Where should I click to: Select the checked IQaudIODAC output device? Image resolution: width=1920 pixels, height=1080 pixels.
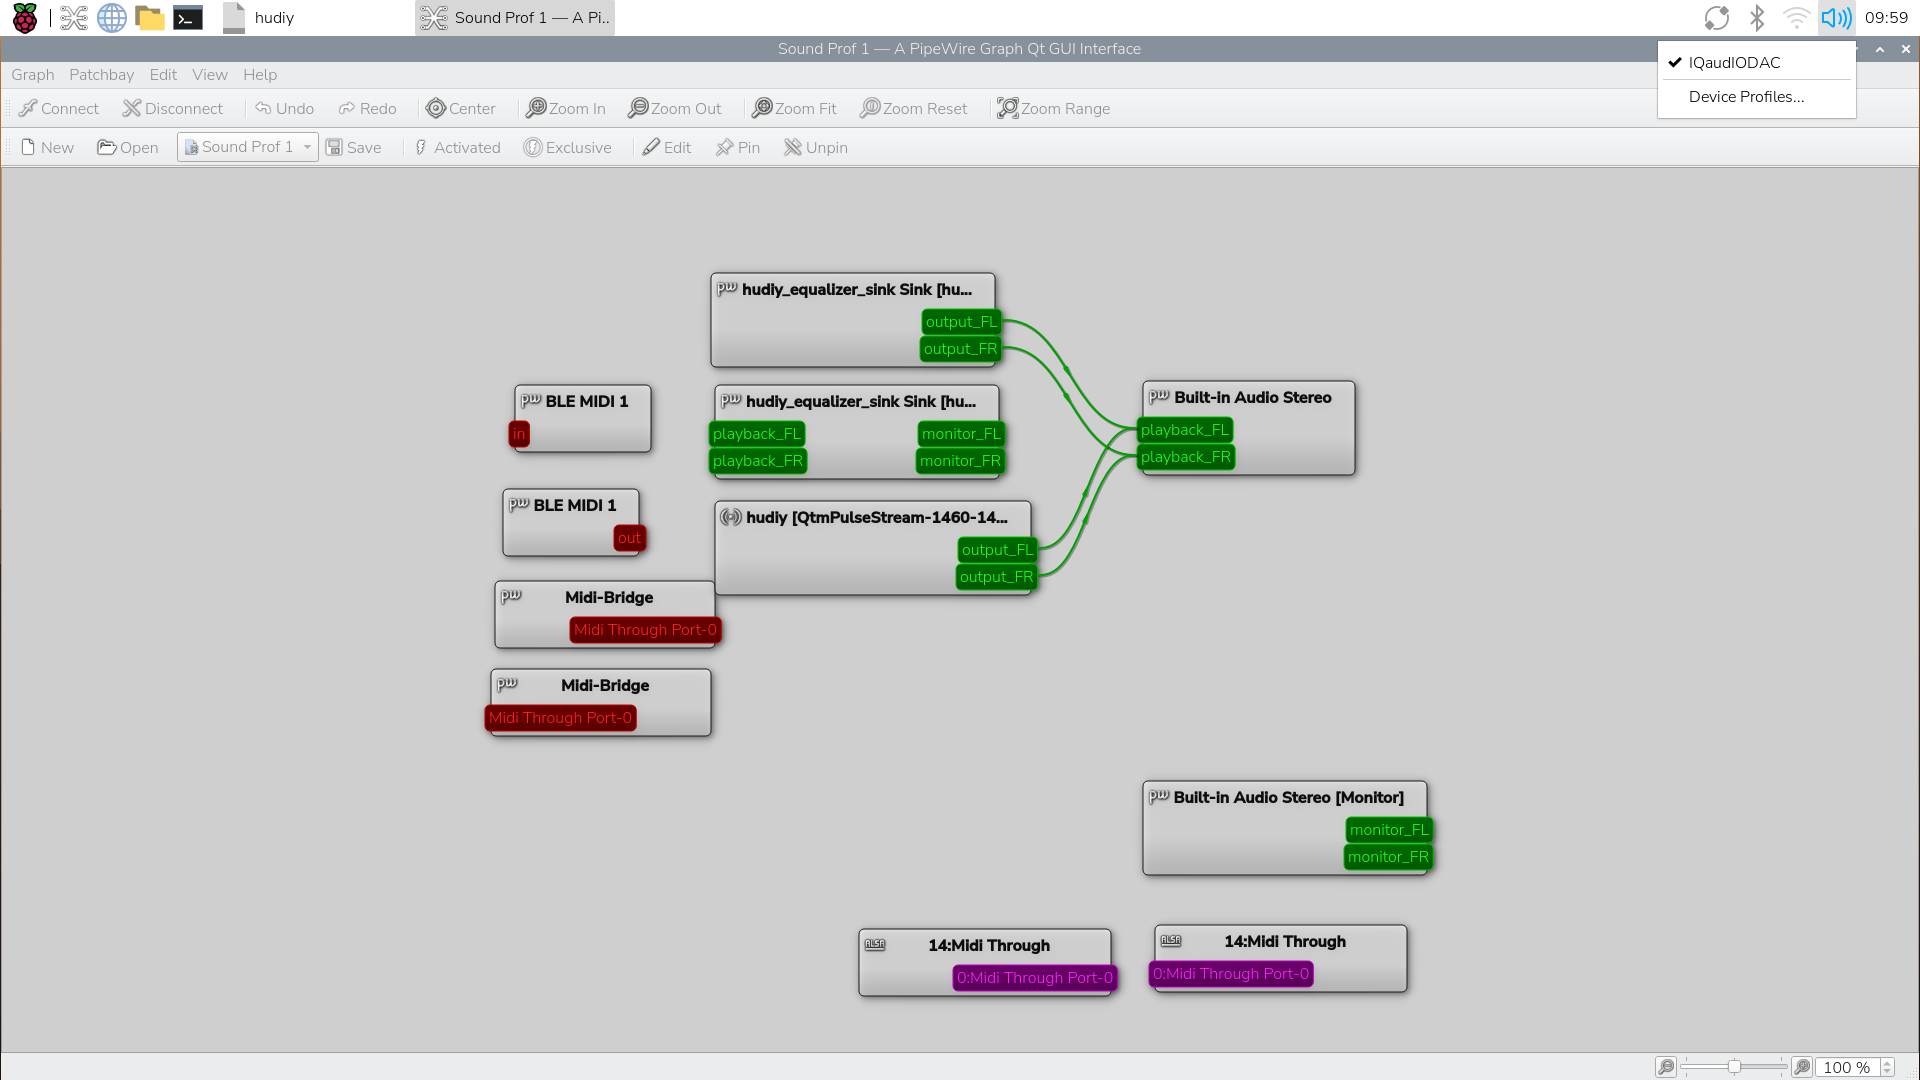pyautogui.click(x=1735, y=62)
